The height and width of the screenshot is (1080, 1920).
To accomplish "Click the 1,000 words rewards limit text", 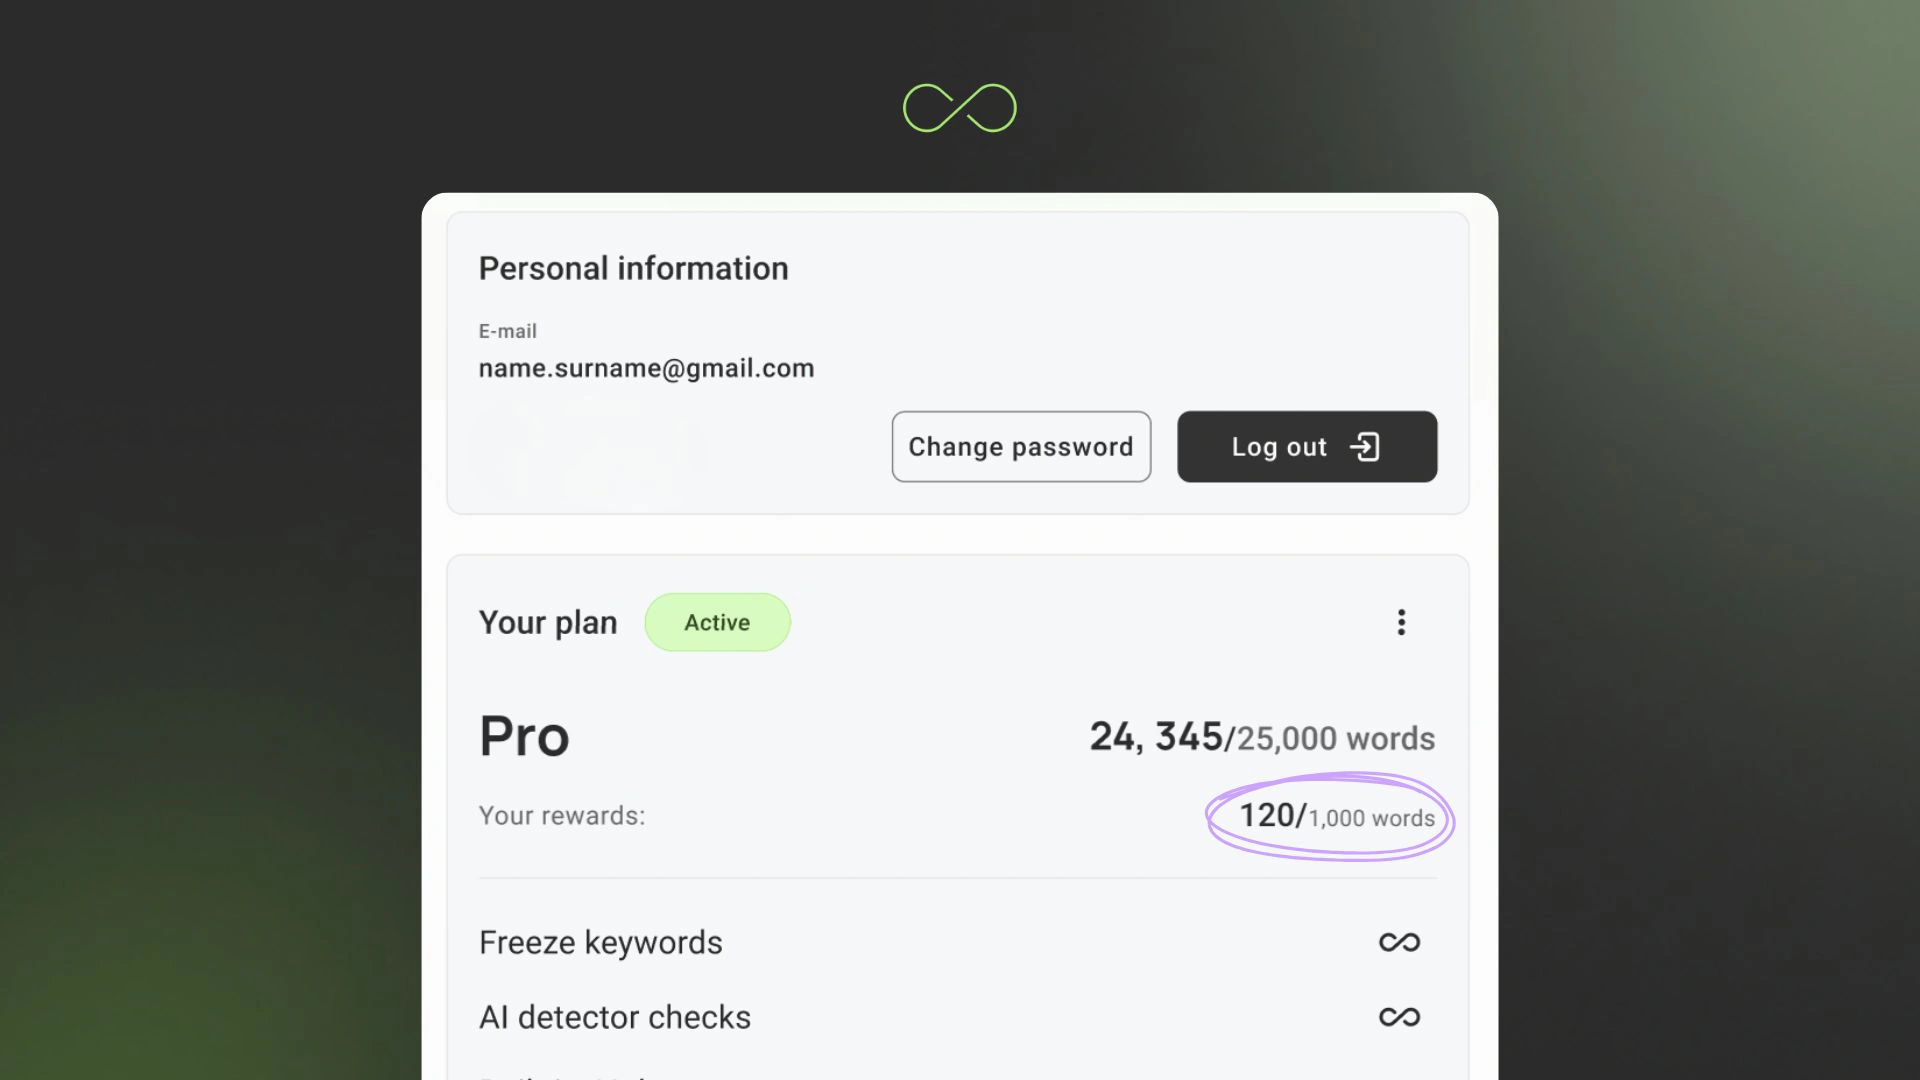I will tap(1372, 818).
